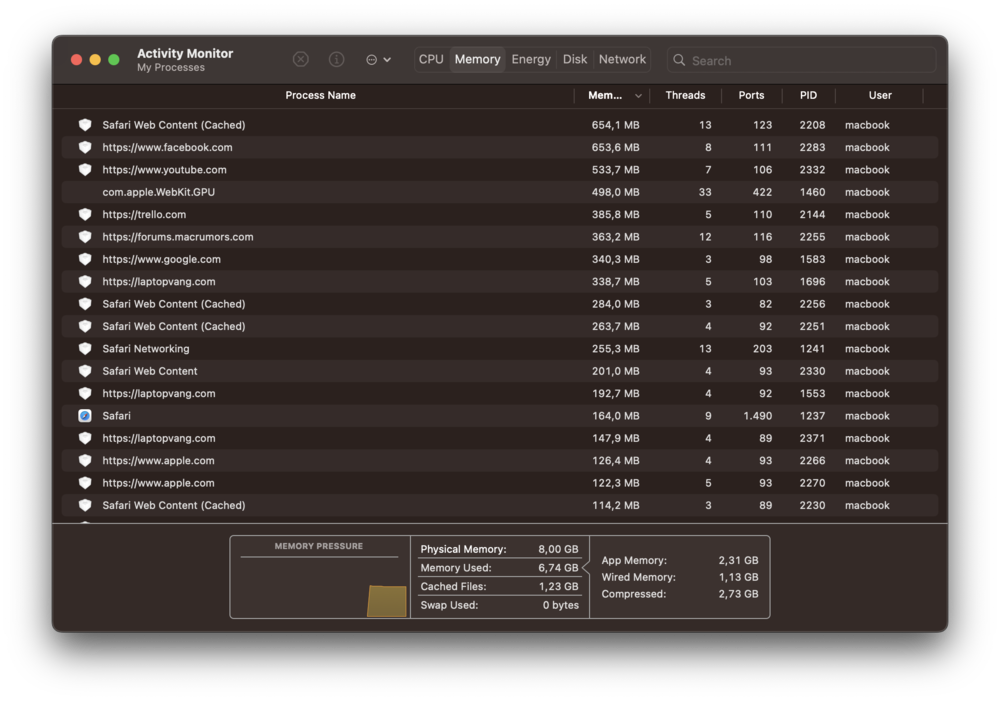Click shield icon of PID 2230 row
Screen dimensions: 1000x701
[x=85, y=505]
